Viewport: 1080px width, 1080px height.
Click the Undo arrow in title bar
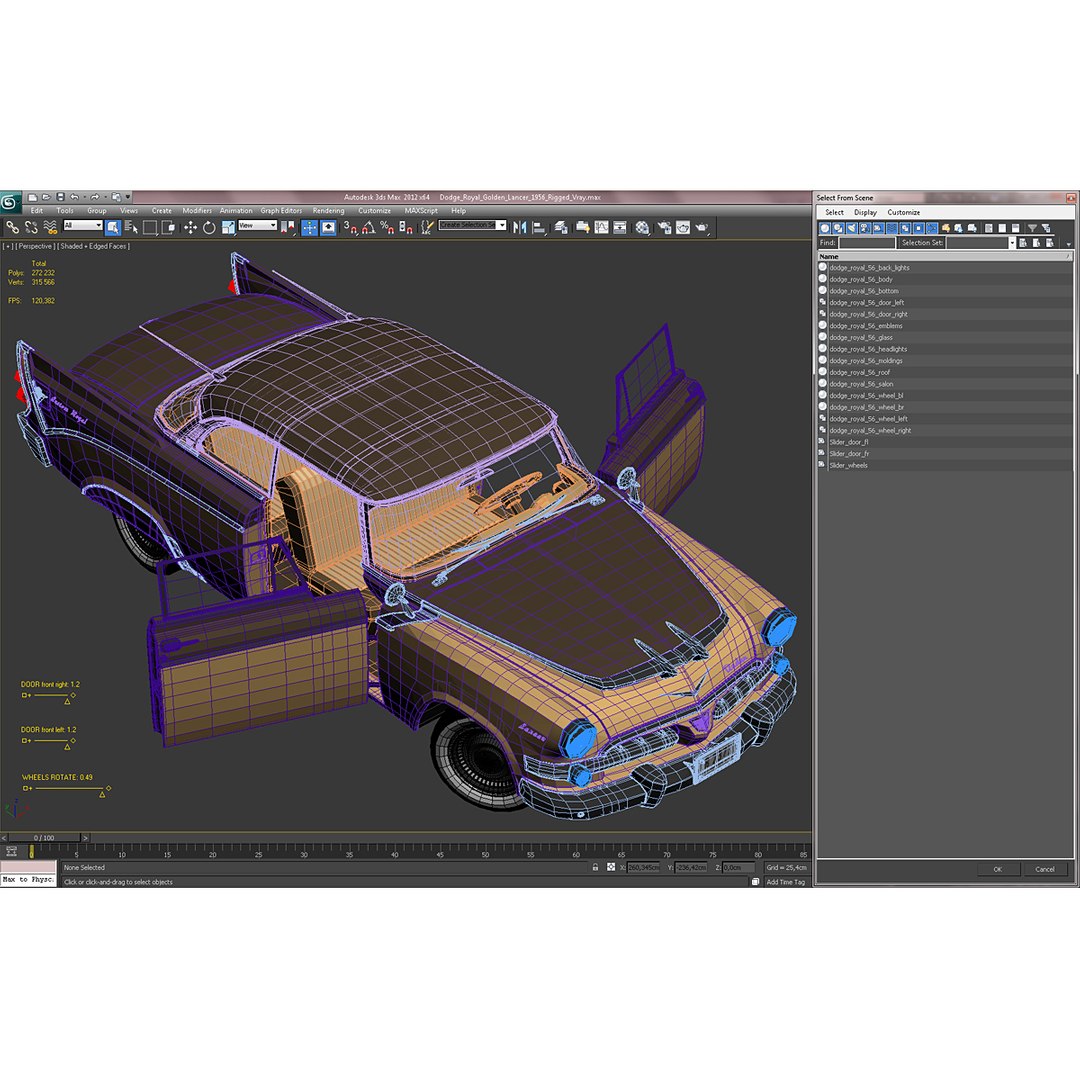click(x=74, y=197)
